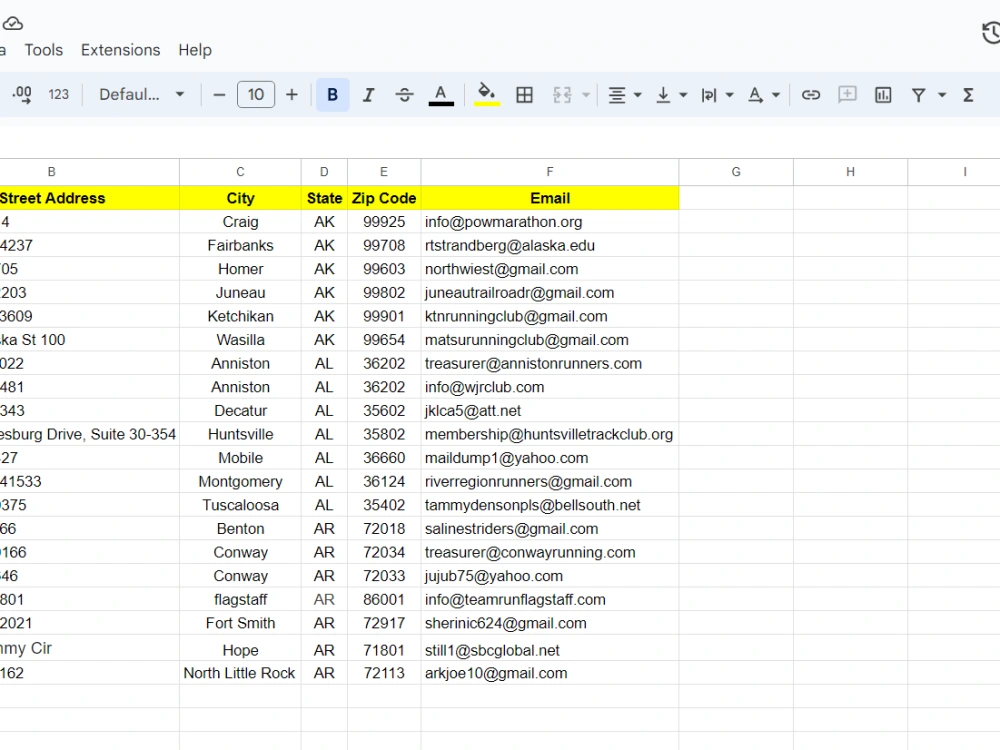Select column E header

click(x=384, y=172)
